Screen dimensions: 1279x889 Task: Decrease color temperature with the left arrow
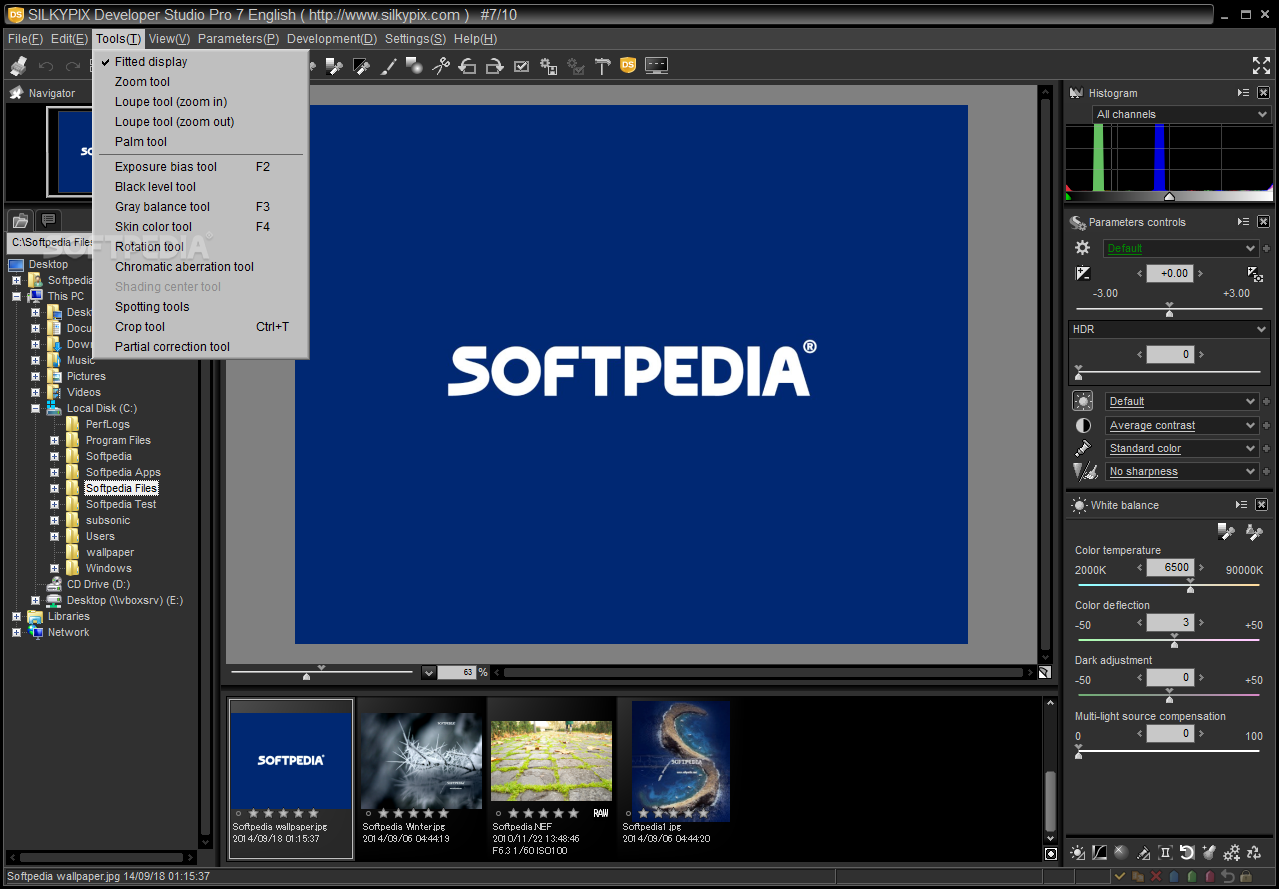1139,567
